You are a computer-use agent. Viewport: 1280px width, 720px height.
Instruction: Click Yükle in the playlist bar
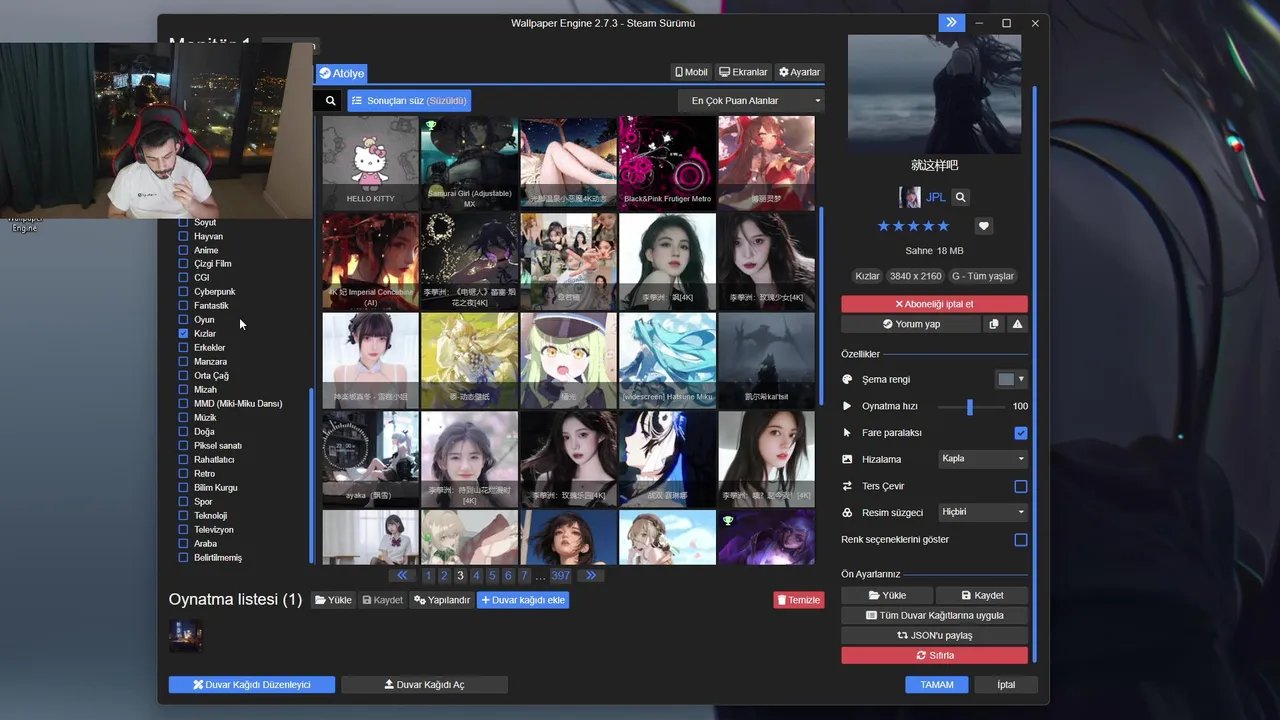click(333, 600)
